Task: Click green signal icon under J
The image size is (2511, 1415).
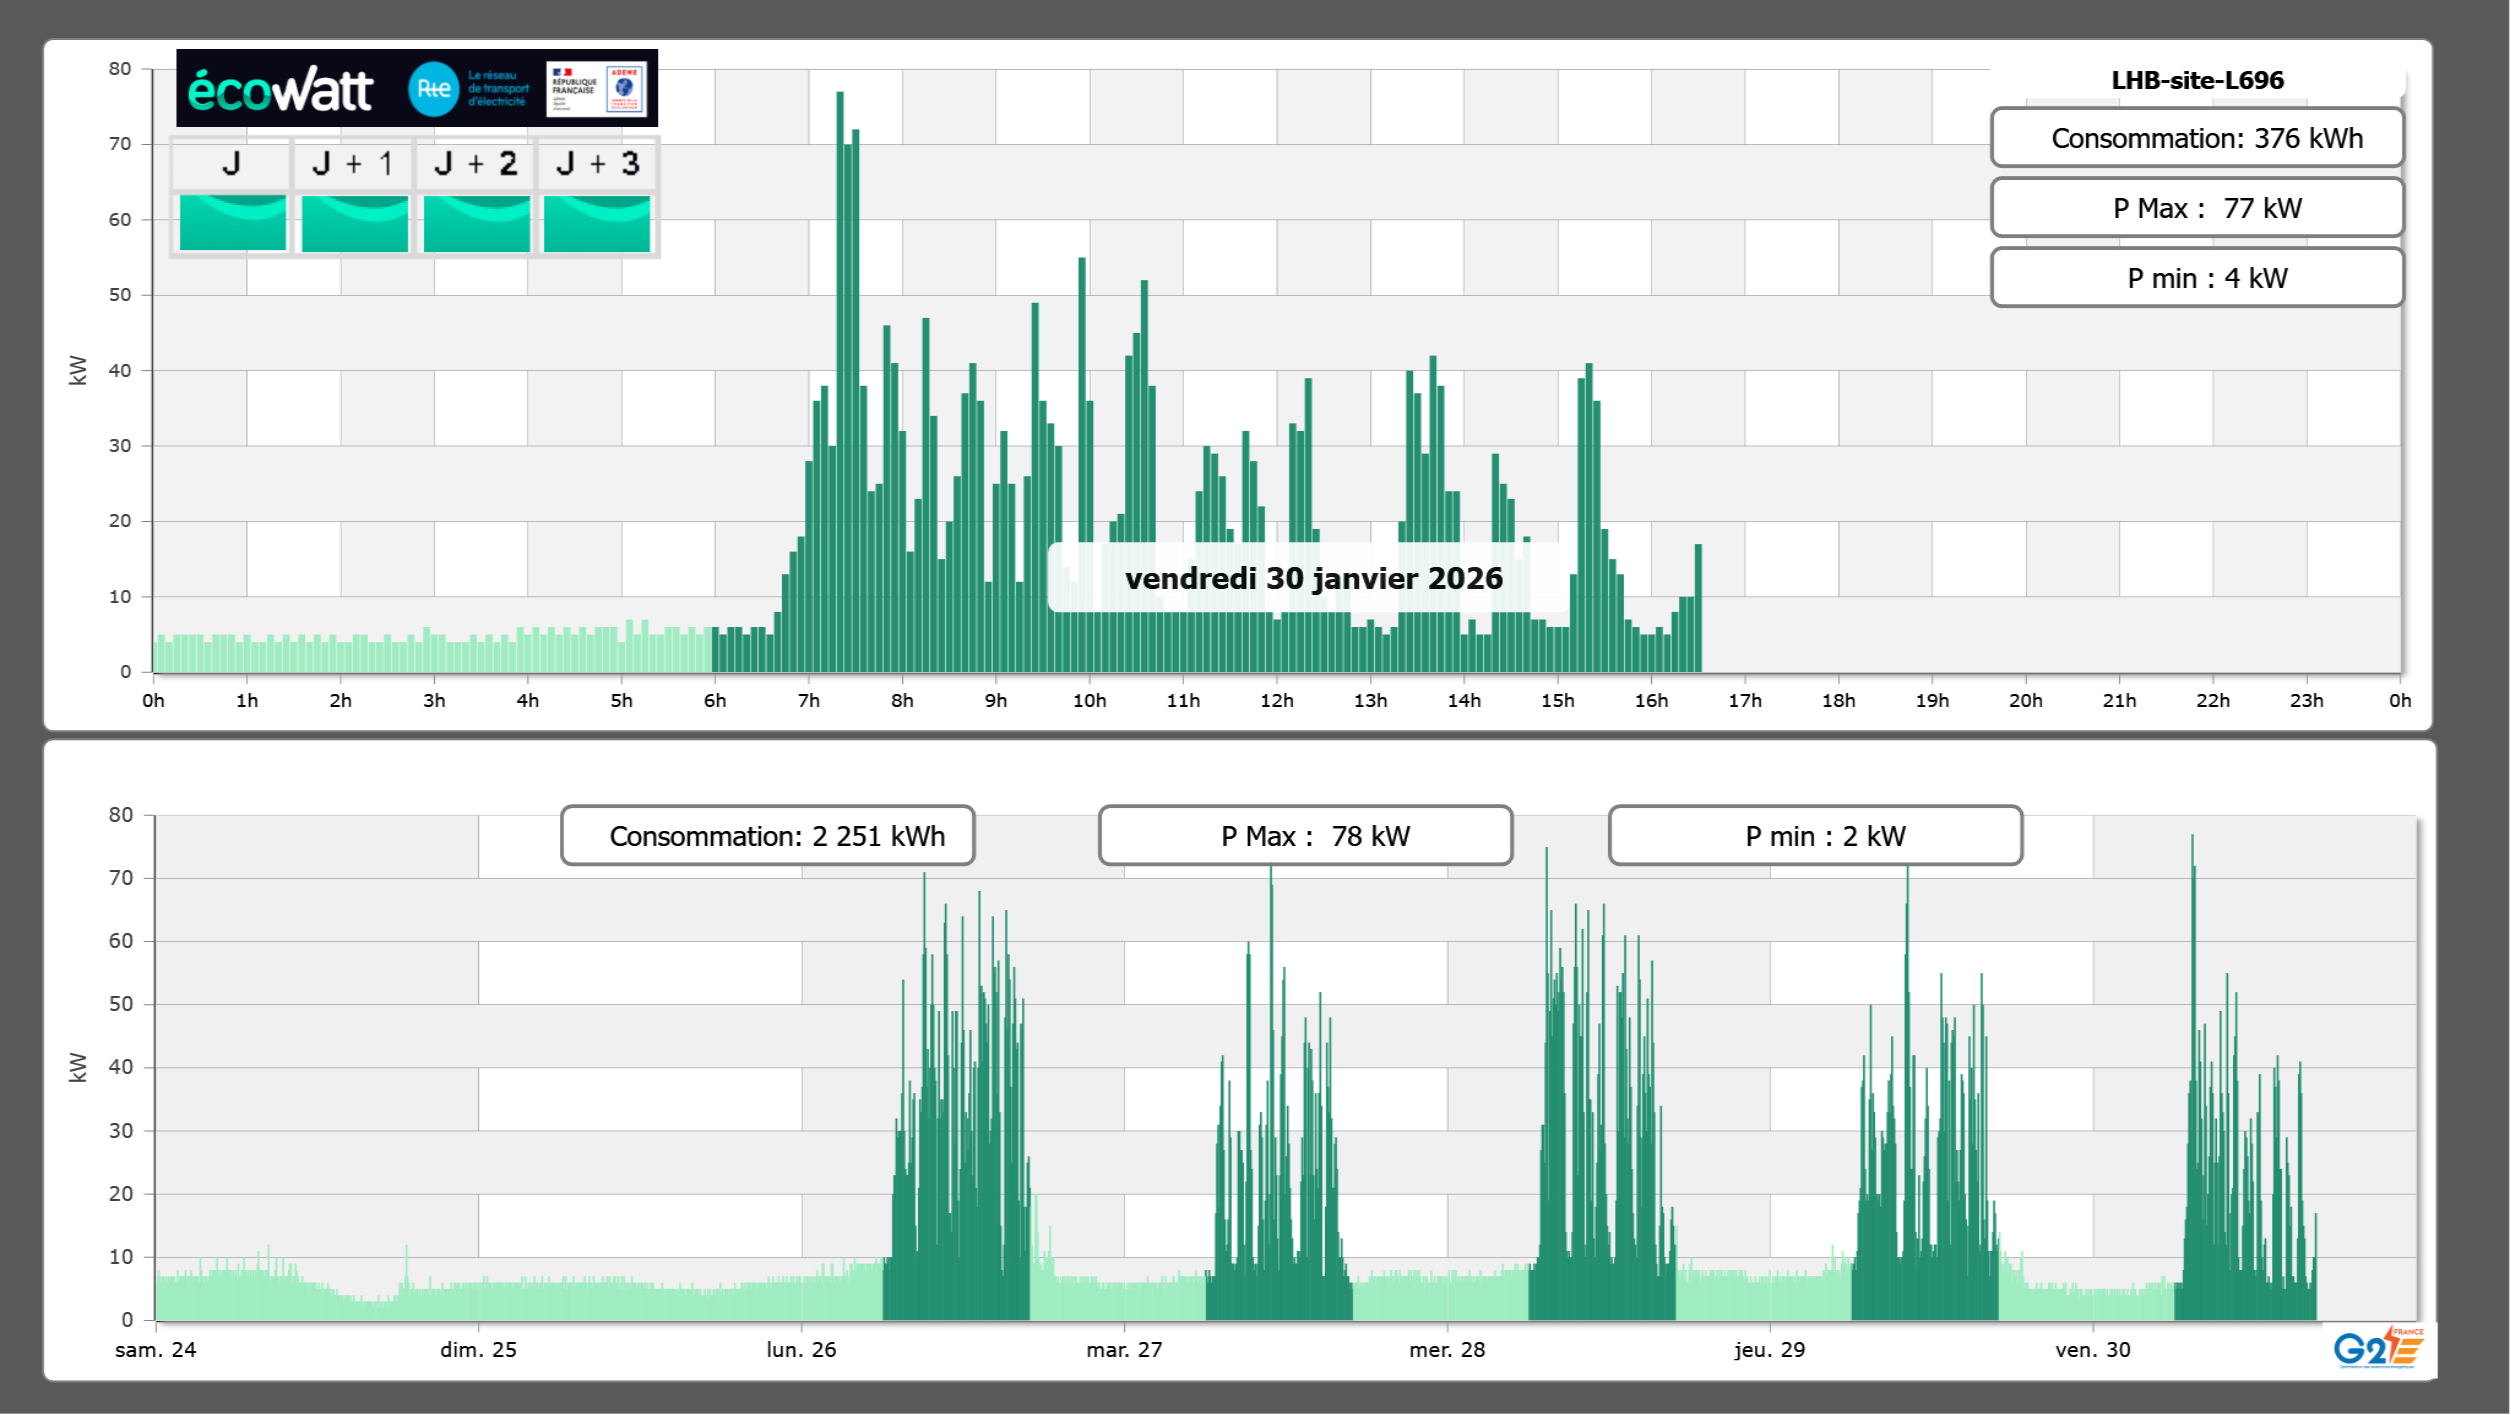Action: [x=232, y=223]
